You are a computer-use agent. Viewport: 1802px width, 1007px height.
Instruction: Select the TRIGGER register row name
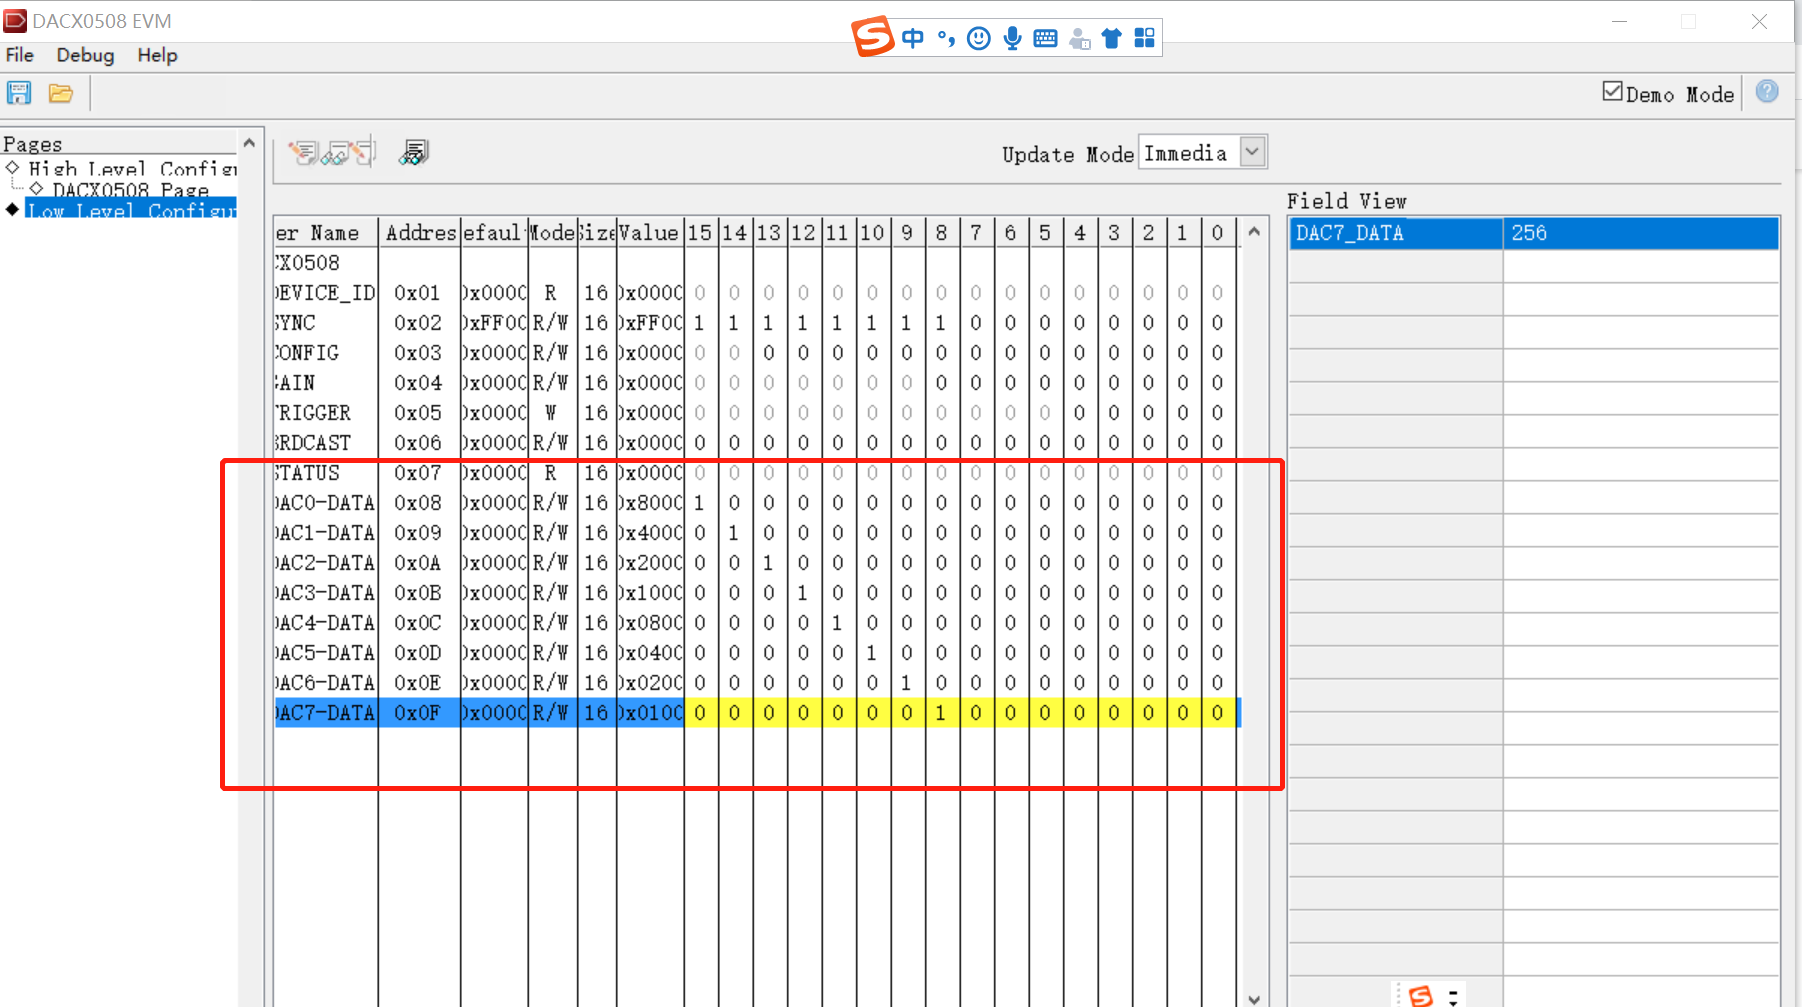click(326, 413)
